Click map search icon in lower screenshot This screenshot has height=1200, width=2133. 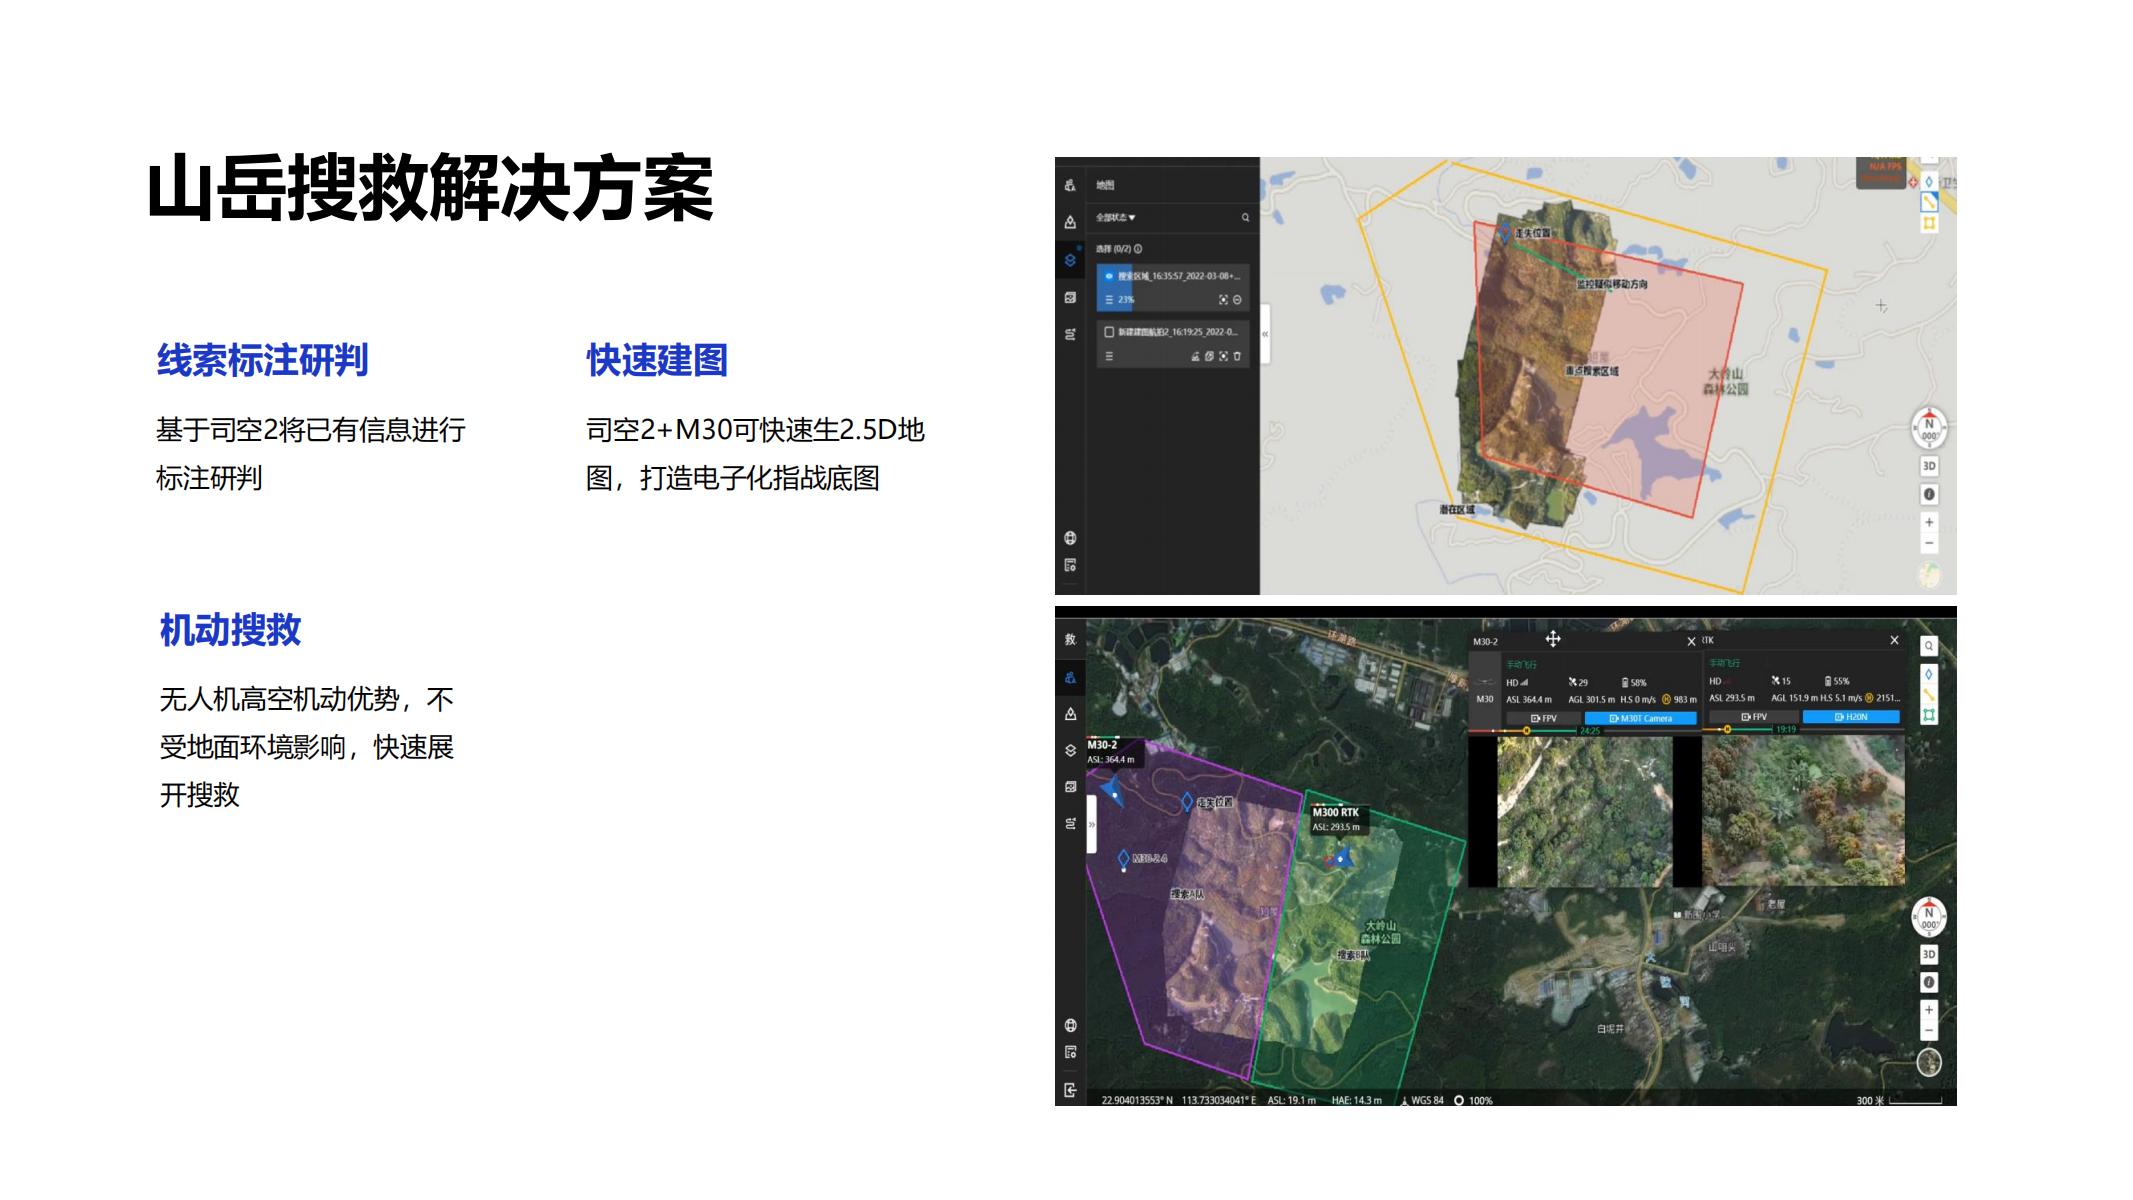[x=1929, y=646]
